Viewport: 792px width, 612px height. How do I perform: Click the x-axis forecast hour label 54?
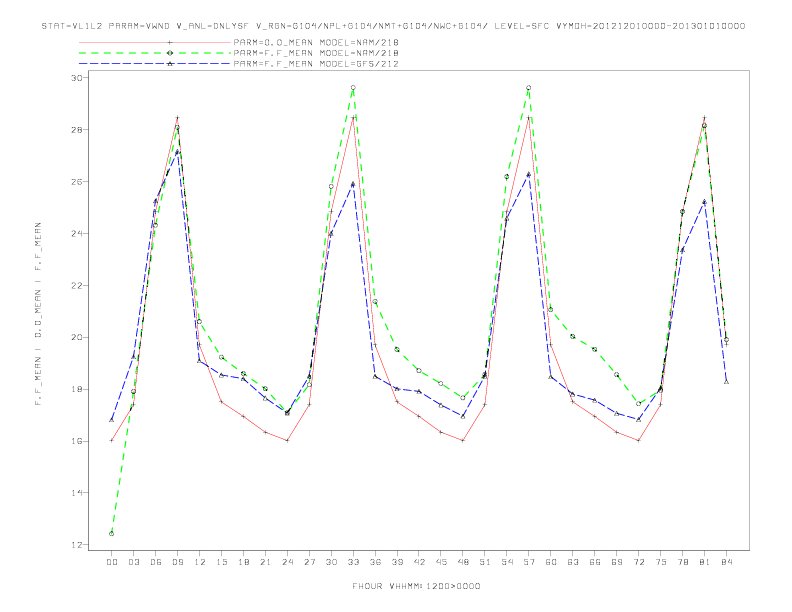click(x=507, y=562)
